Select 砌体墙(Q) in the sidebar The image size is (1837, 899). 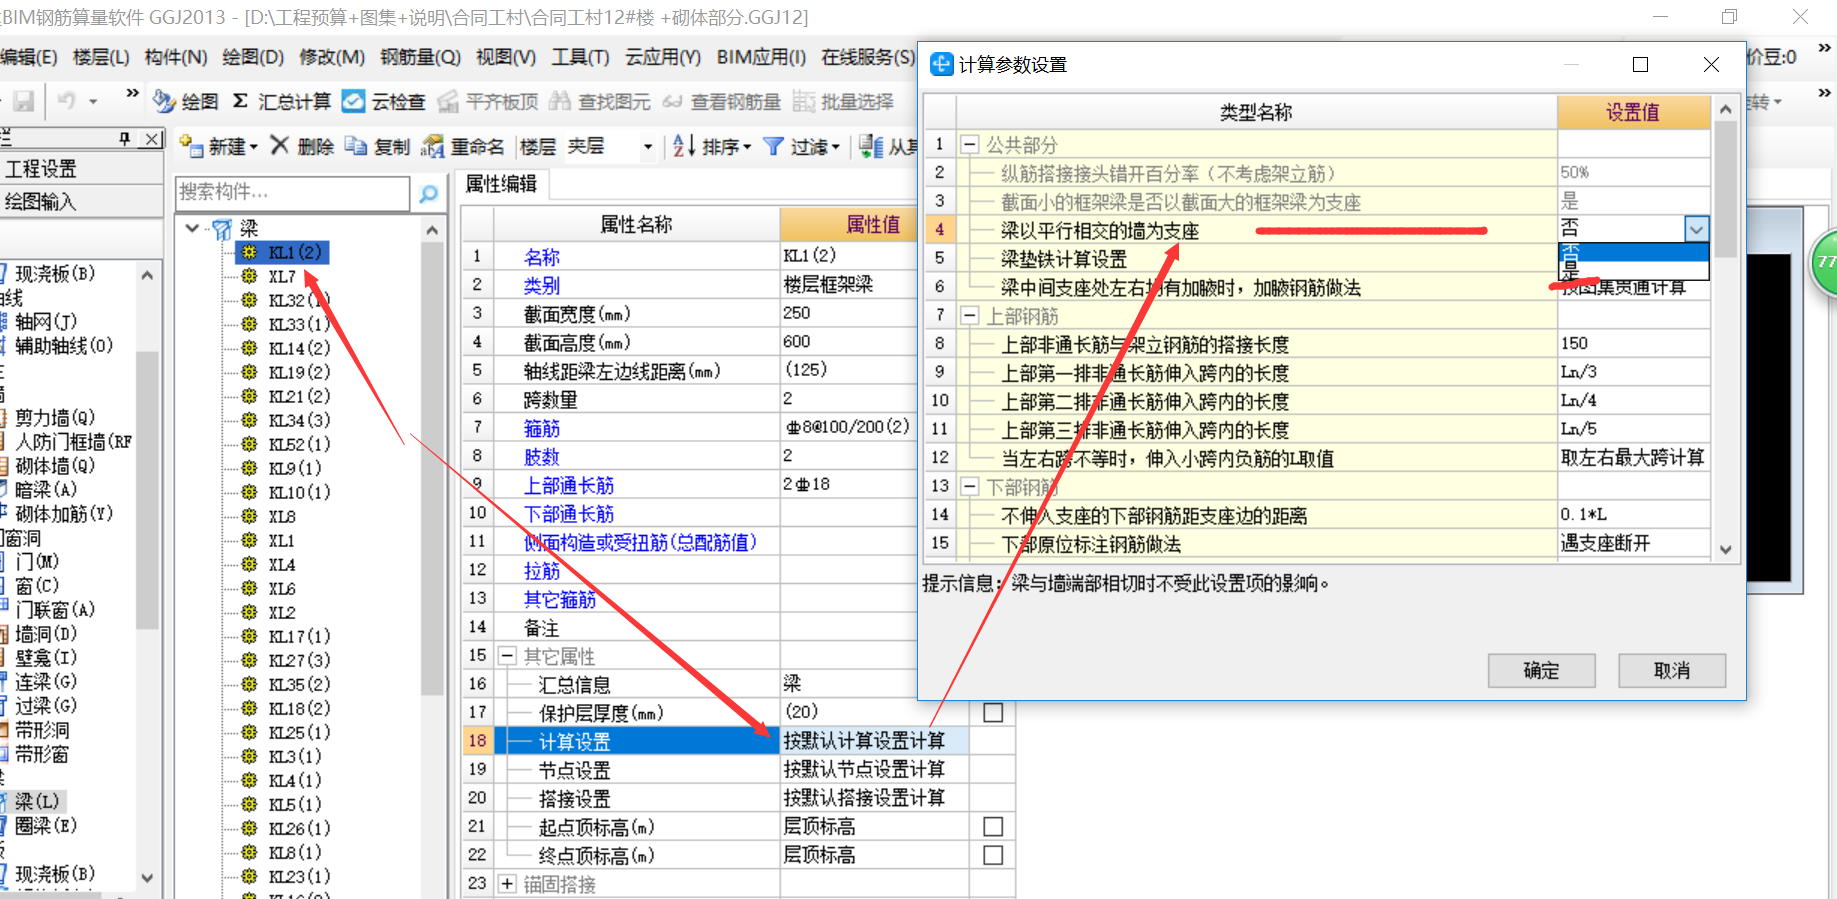point(55,466)
